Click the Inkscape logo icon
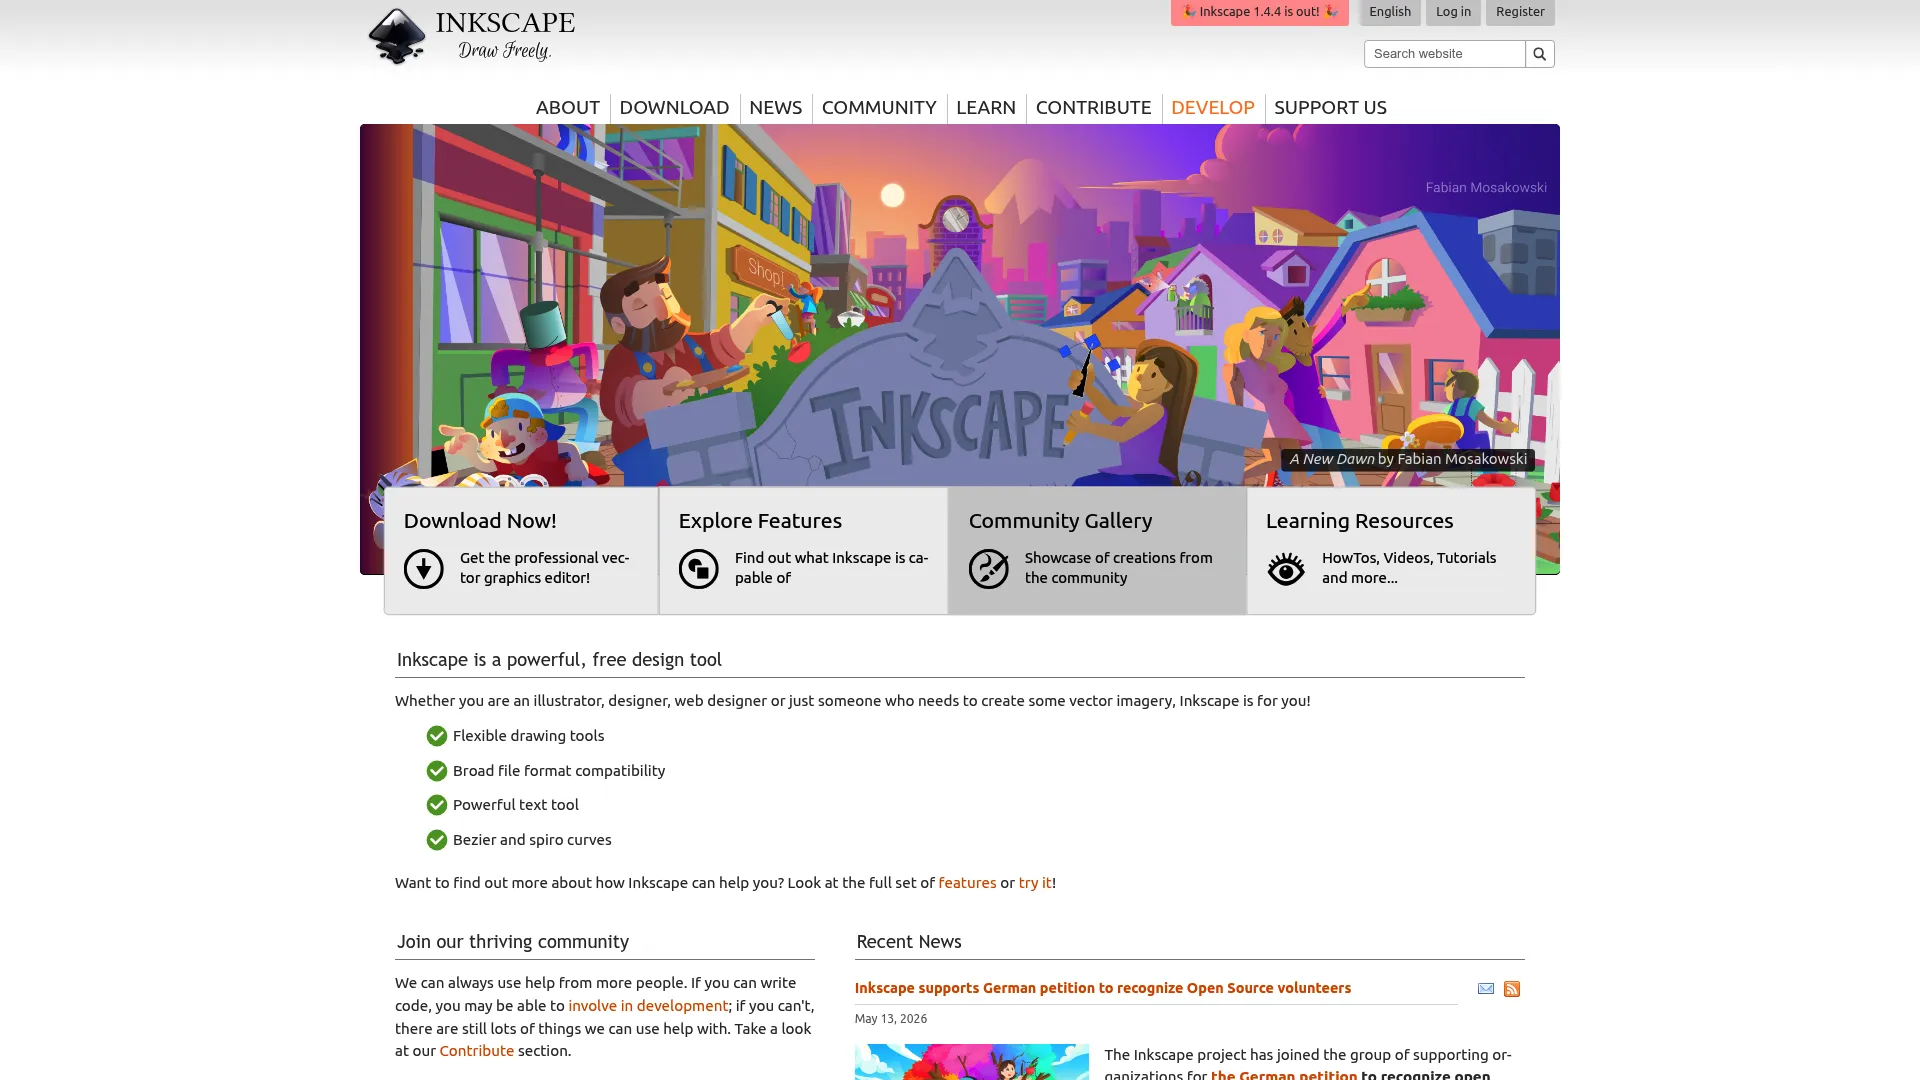The height and width of the screenshot is (1080, 1920). (x=397, y=36)
